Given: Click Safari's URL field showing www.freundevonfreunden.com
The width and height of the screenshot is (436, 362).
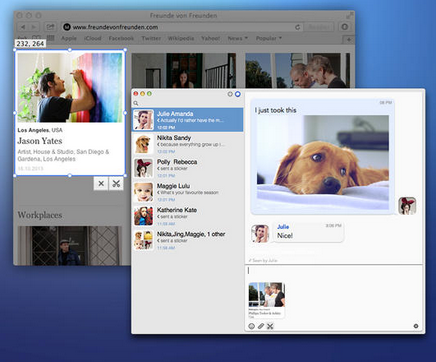Looking at the screenshot, I should pos(182,27).
